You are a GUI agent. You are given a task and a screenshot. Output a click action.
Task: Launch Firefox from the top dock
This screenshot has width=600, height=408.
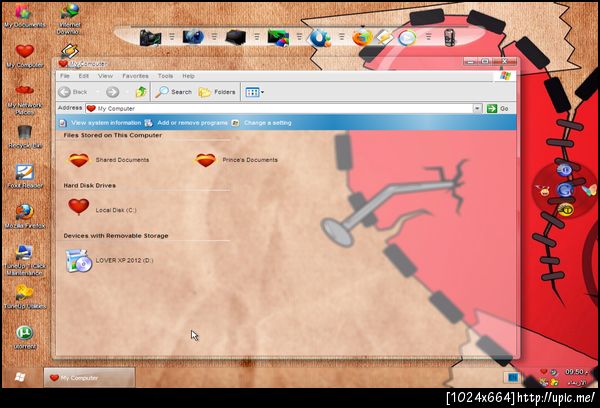click(362, 38)
